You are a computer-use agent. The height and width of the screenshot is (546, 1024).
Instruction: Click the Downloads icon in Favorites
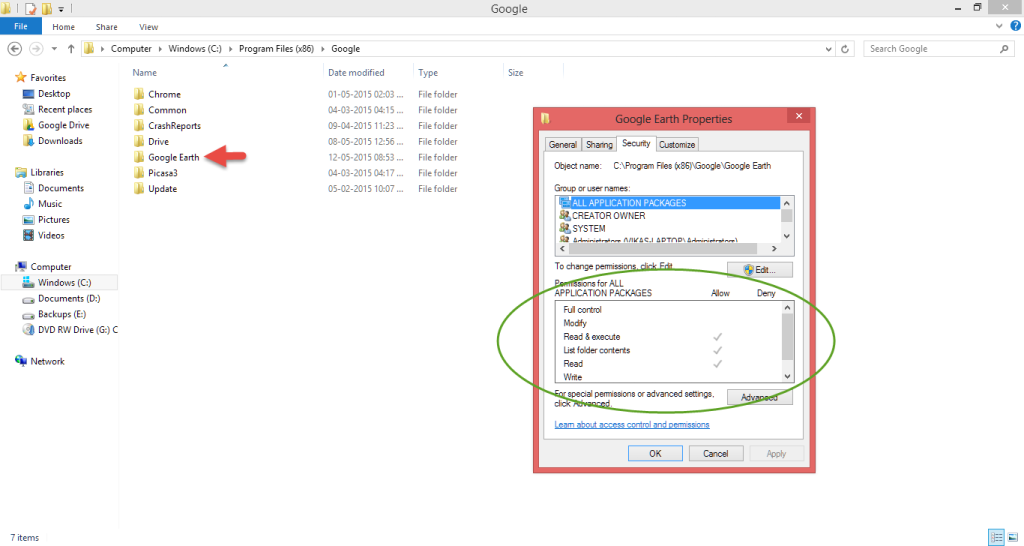coord(28,140)
